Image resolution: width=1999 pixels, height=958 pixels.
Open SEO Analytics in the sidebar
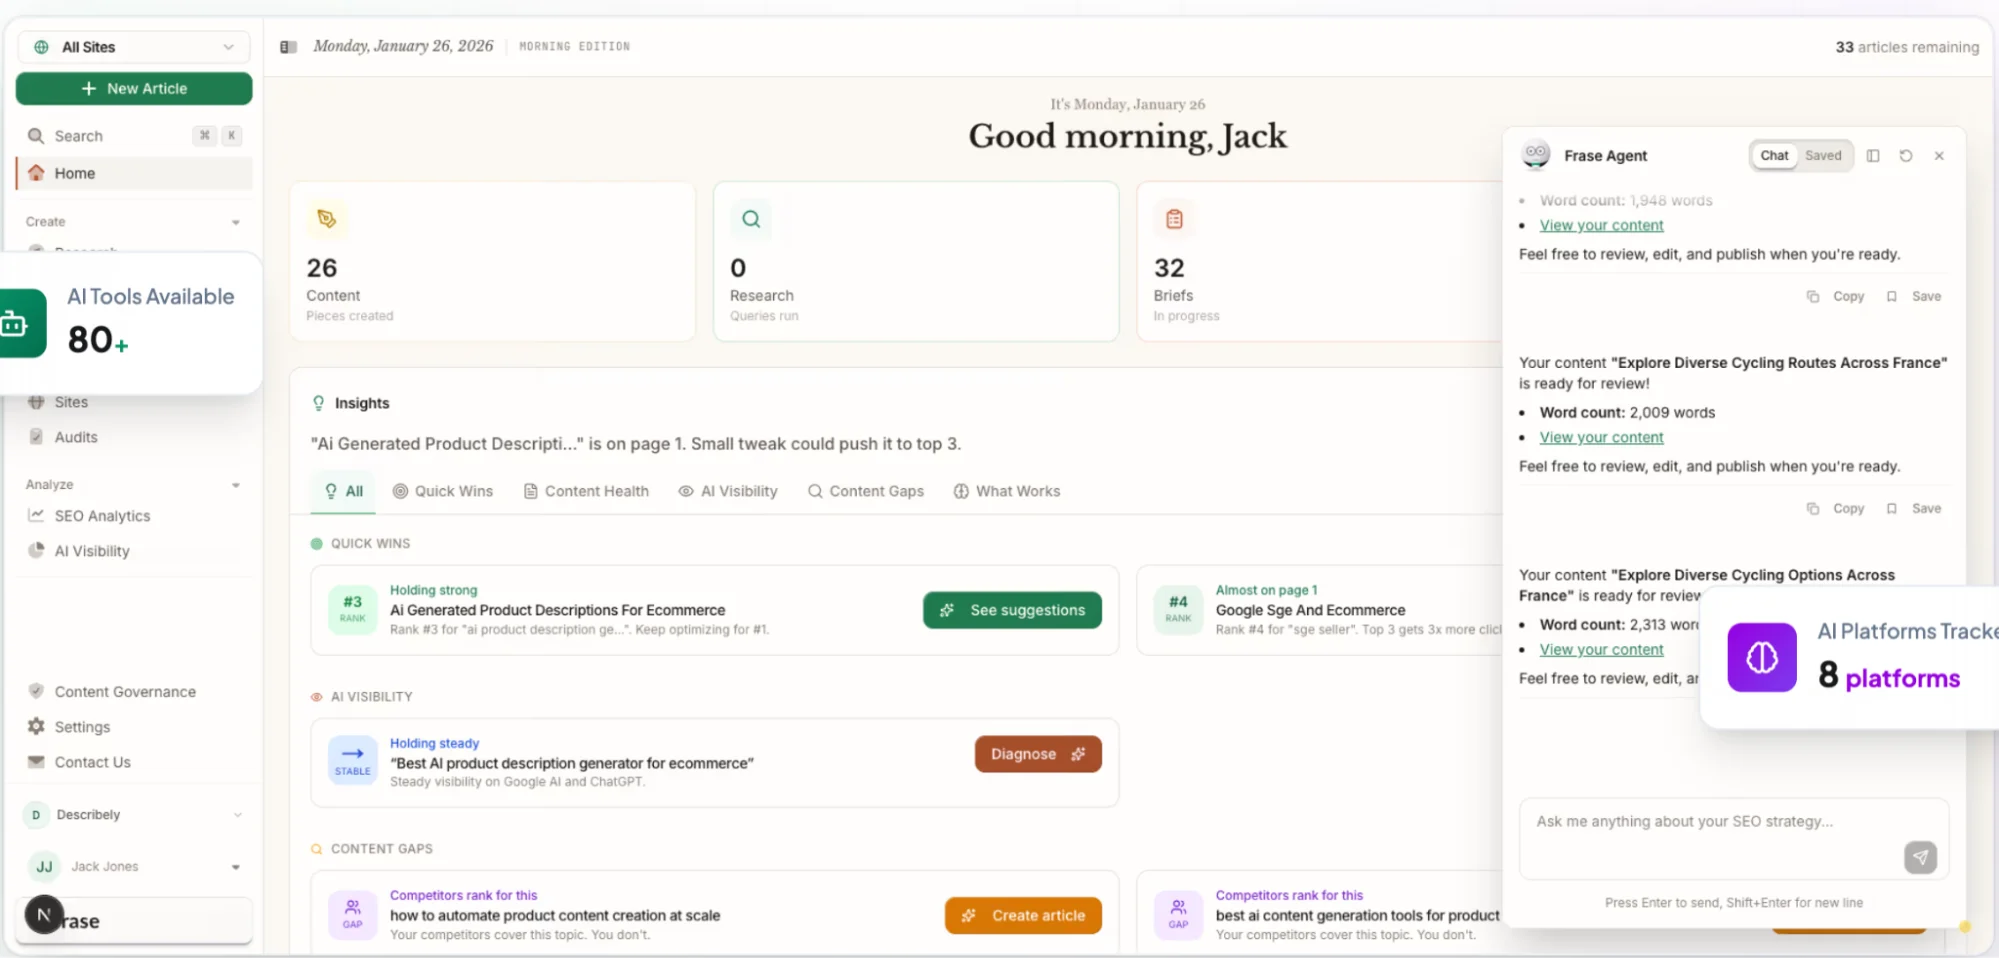[x=101, y=515]
